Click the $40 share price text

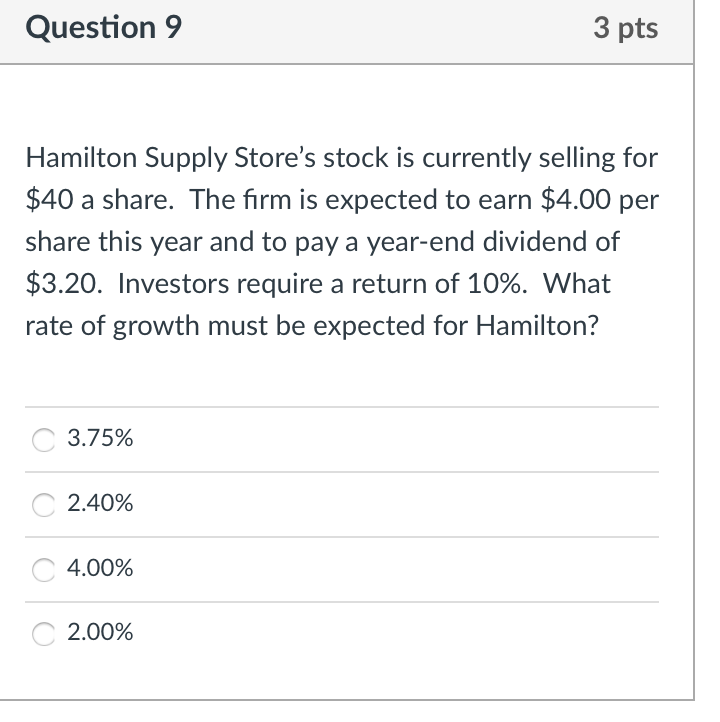tap(49, 199)
